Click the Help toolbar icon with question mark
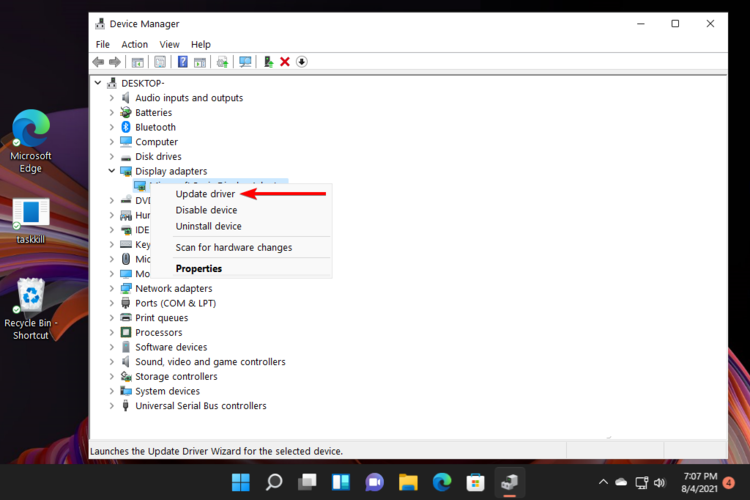 (183, 62)
